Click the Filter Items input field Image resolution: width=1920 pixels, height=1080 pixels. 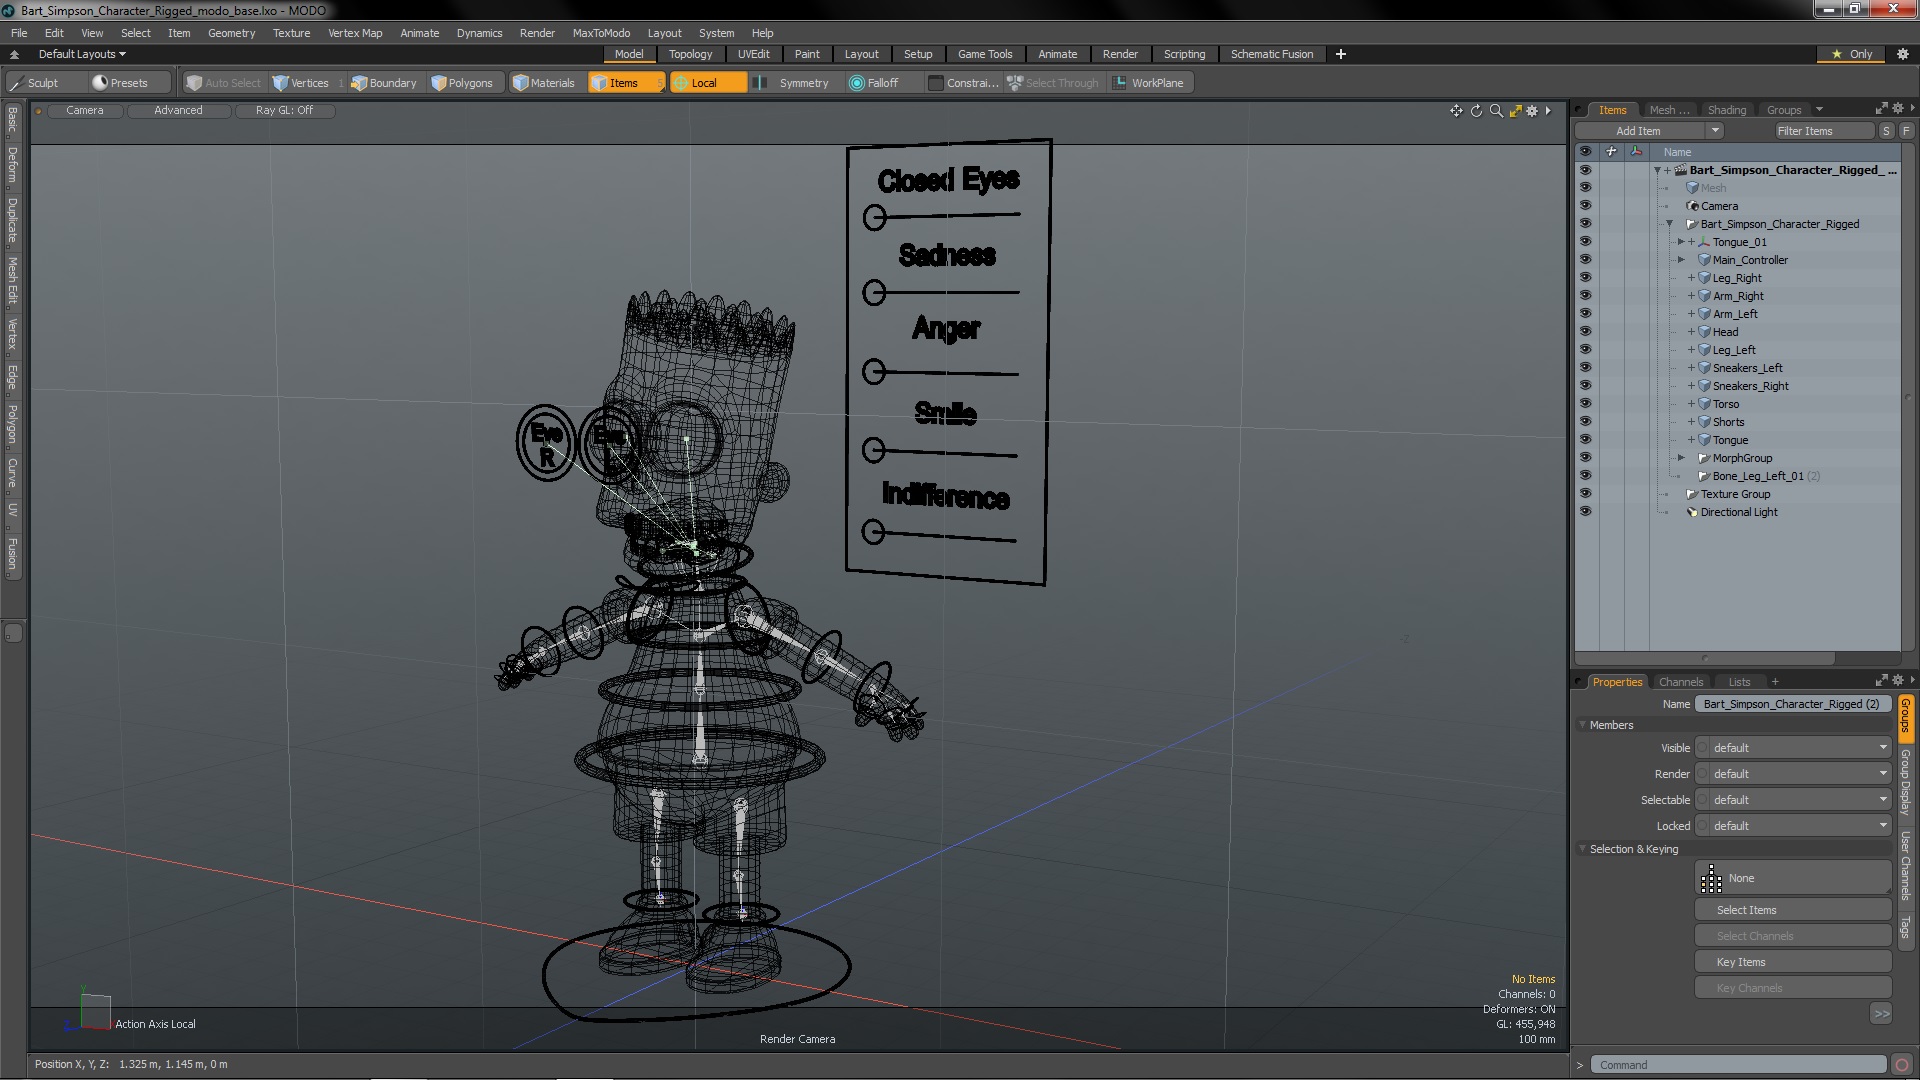1824,131
